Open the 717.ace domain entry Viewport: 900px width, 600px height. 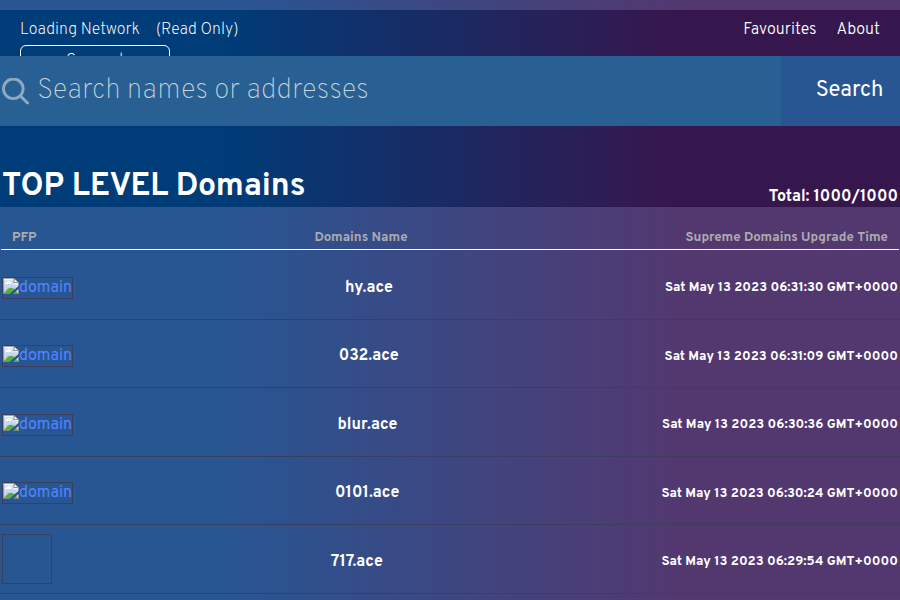coord(357,561)
